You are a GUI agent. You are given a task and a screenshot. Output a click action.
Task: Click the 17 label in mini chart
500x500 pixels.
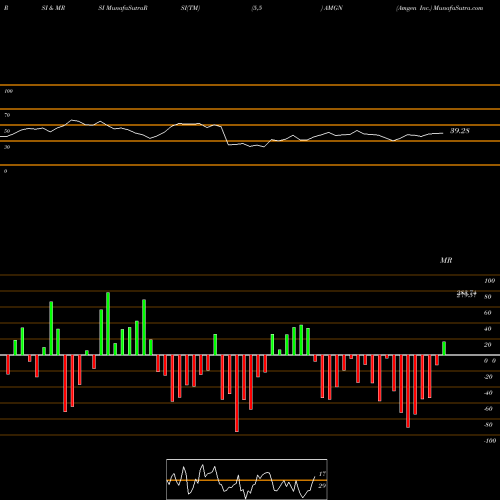pos(322,474)
